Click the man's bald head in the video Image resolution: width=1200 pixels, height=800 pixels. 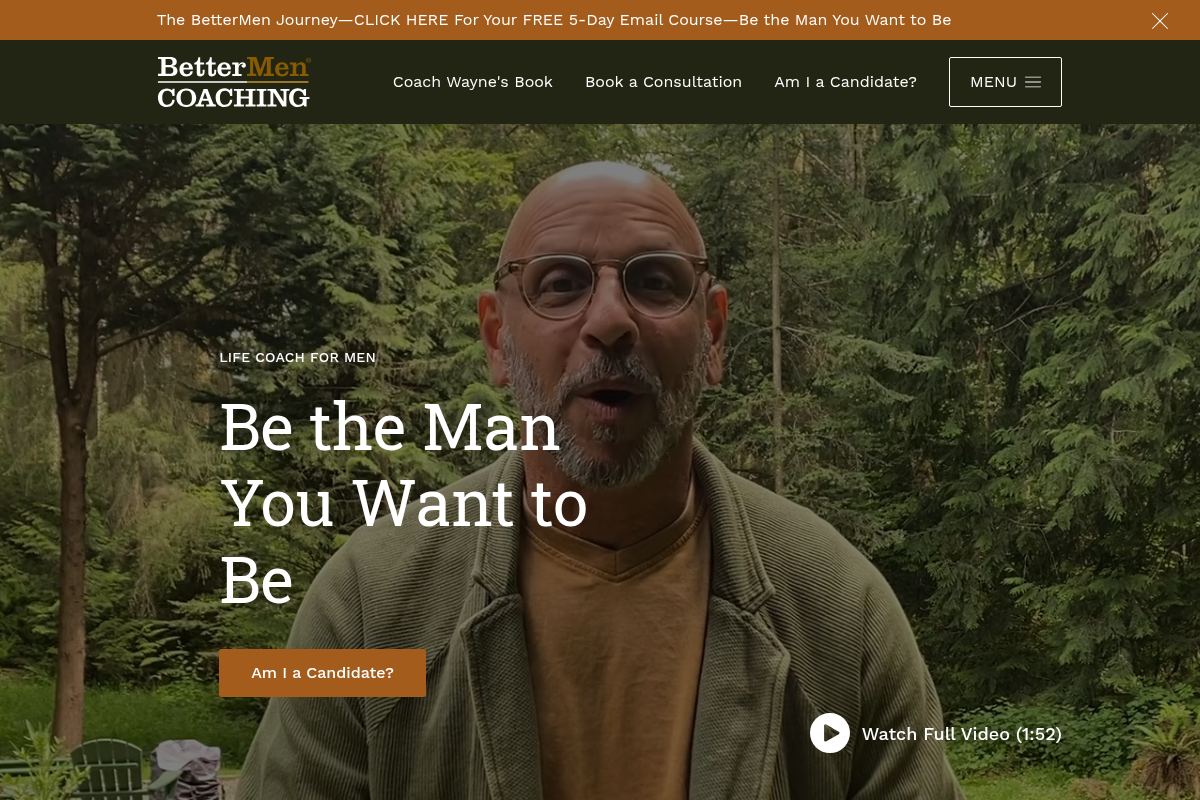point(598,205)
